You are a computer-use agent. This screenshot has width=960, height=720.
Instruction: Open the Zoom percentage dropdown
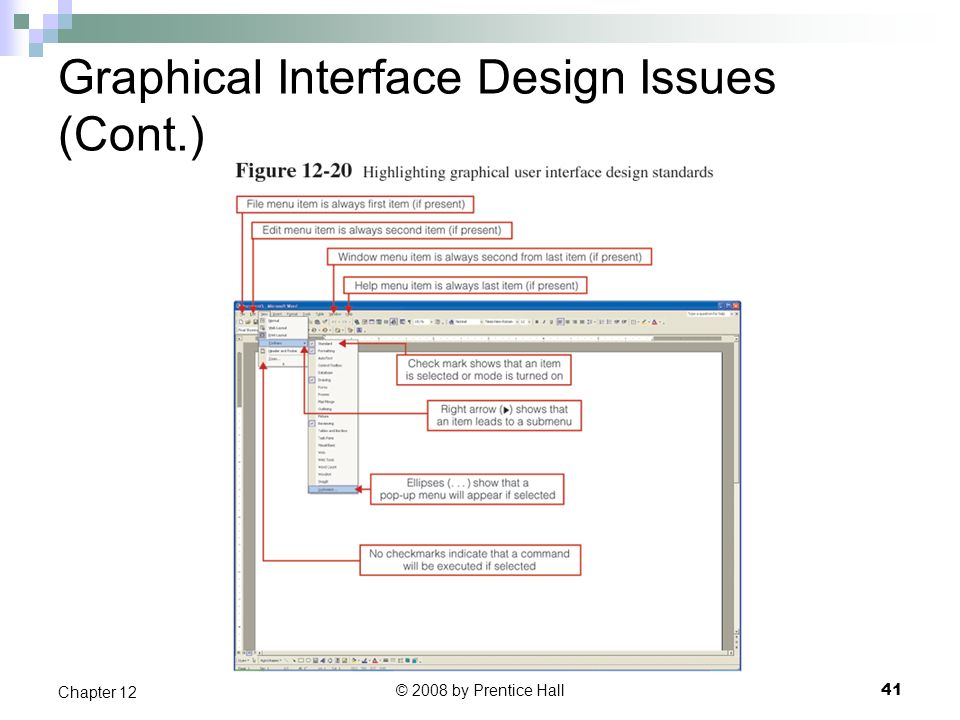point(431,321)
